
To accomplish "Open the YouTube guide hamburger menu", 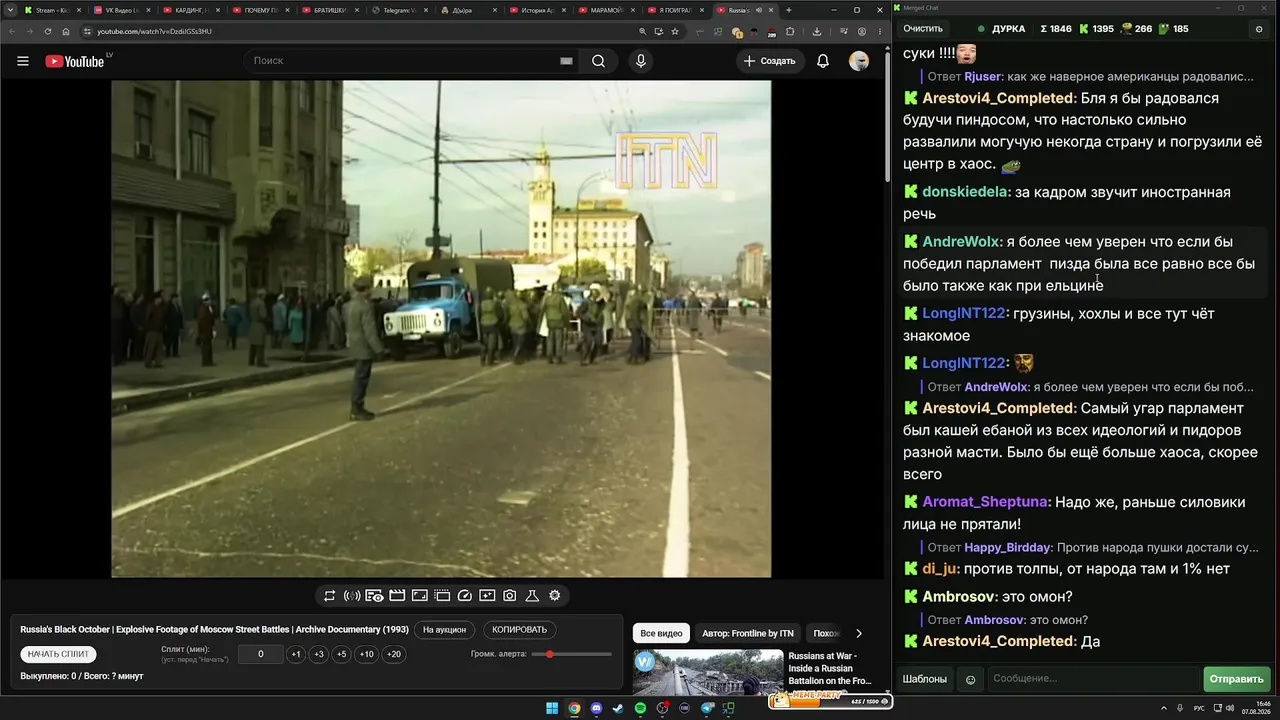I will click(23, 61).
